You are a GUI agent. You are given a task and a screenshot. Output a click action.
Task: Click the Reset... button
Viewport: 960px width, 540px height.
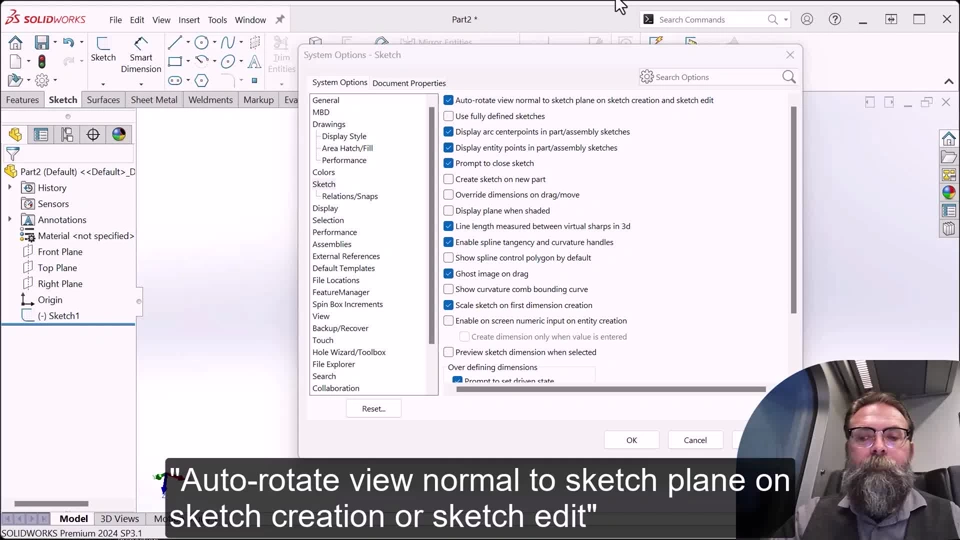pyautogui.click(x=373, y=408)
